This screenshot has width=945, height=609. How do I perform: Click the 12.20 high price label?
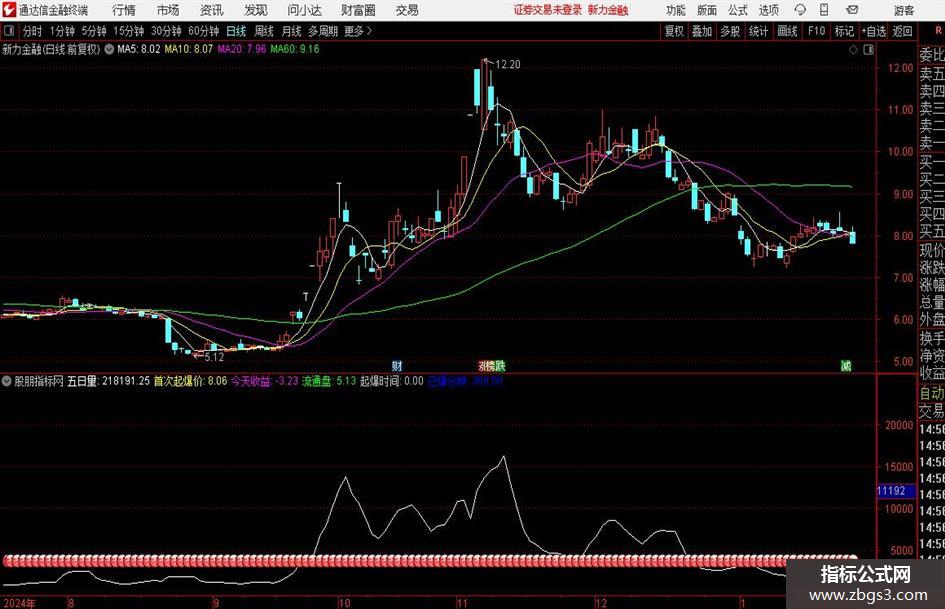tap(507, 65)
